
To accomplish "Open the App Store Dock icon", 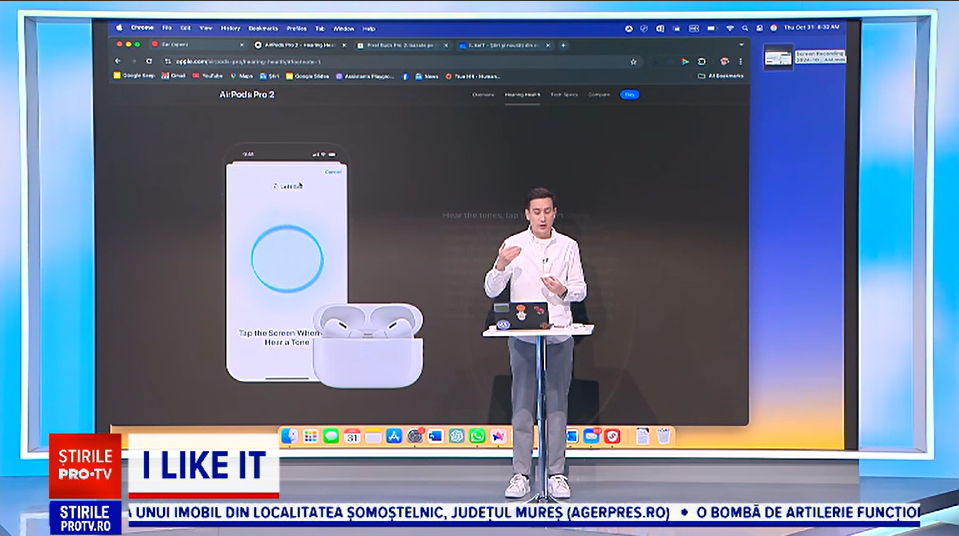I will [x=394, y=436].
